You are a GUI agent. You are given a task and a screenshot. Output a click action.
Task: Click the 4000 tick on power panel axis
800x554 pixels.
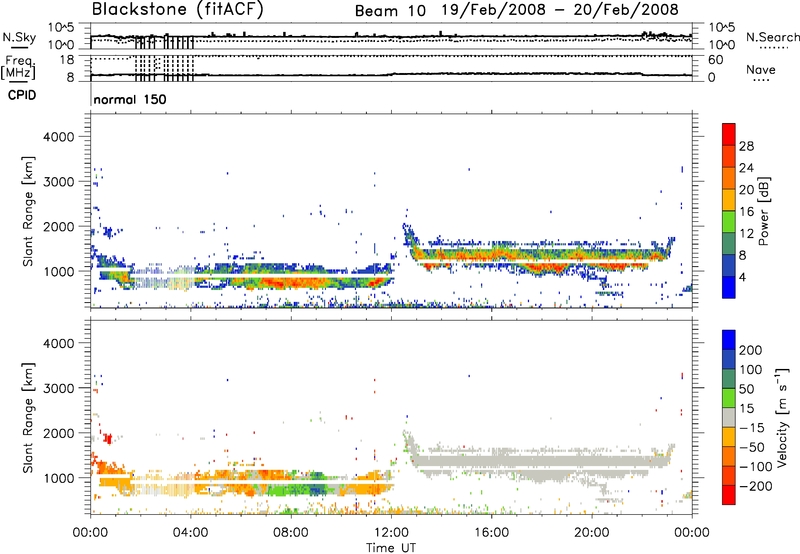click(x=58, y=137)
